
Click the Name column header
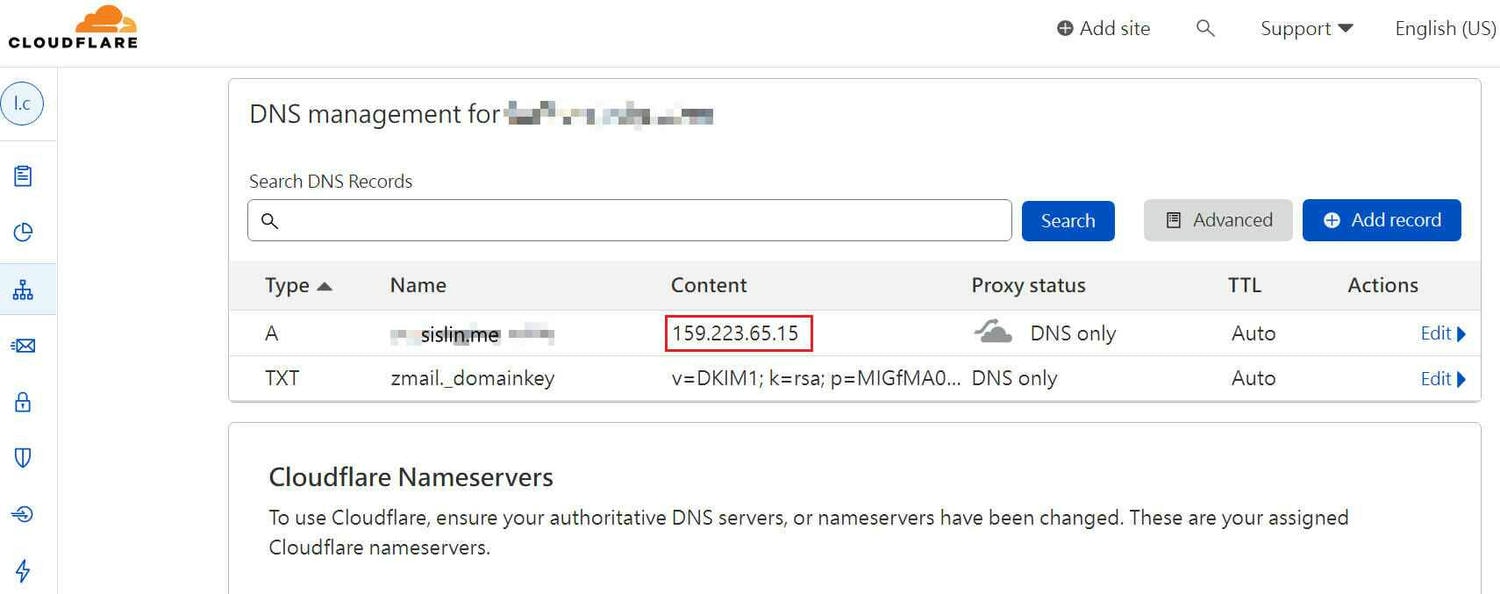tap(418, 285)
